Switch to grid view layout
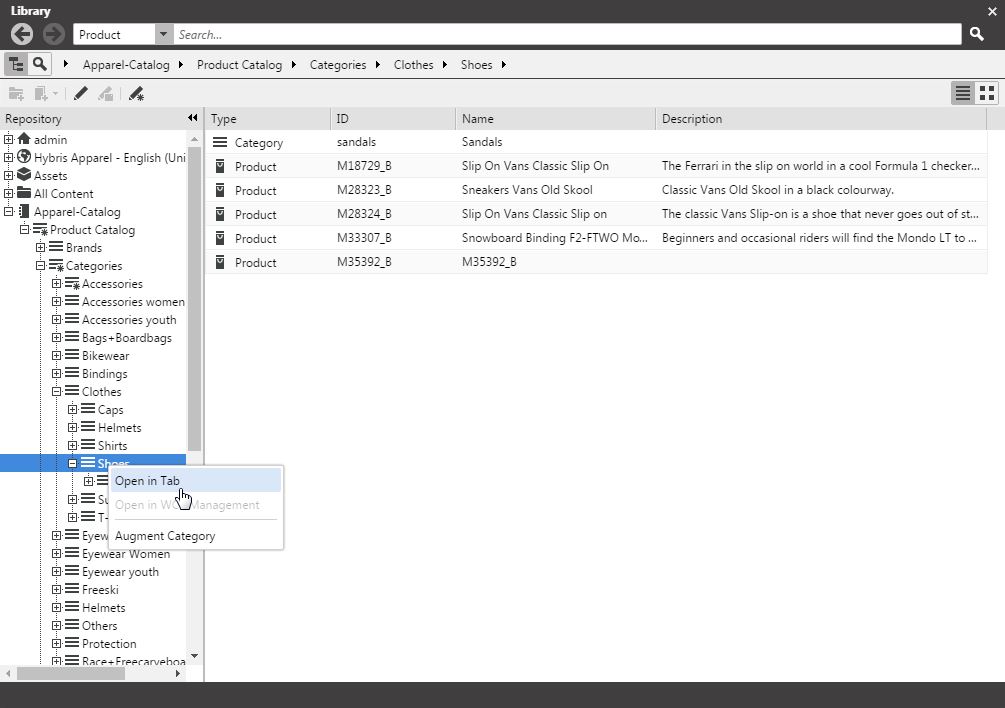The image size is (1005, 708). [x=987, y=92]
